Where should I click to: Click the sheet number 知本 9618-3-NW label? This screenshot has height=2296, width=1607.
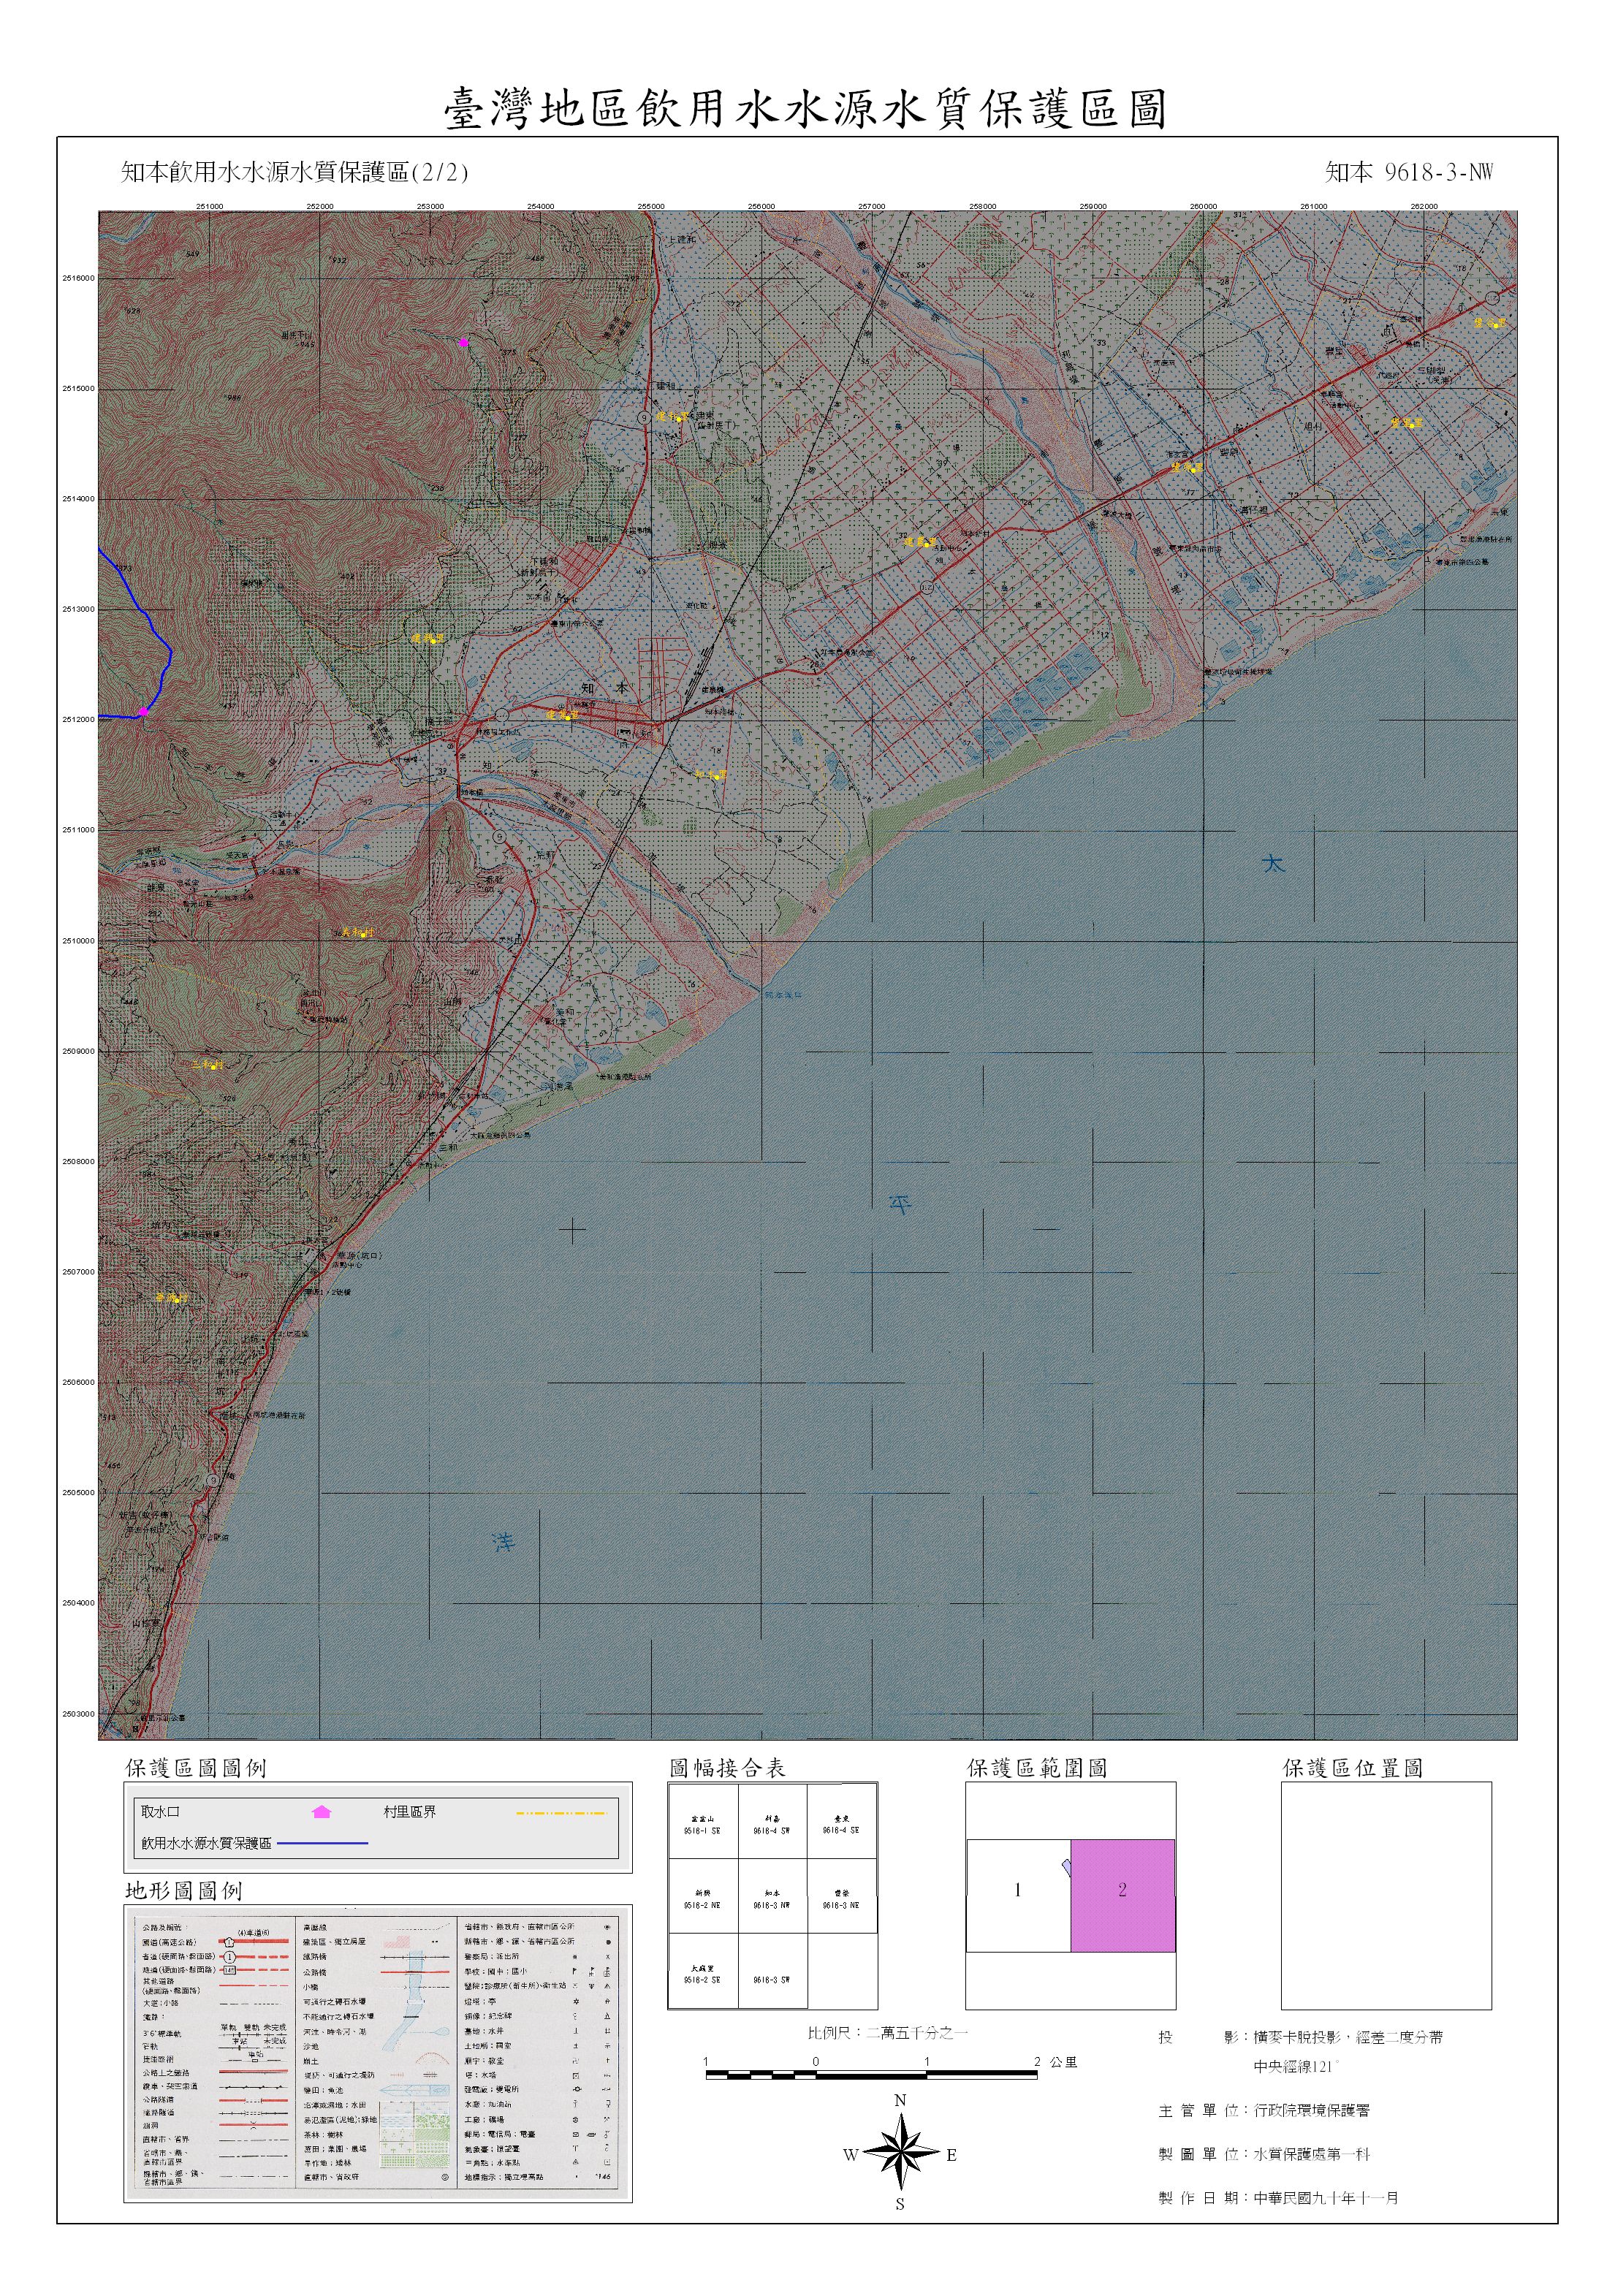tap(1408, 172)
